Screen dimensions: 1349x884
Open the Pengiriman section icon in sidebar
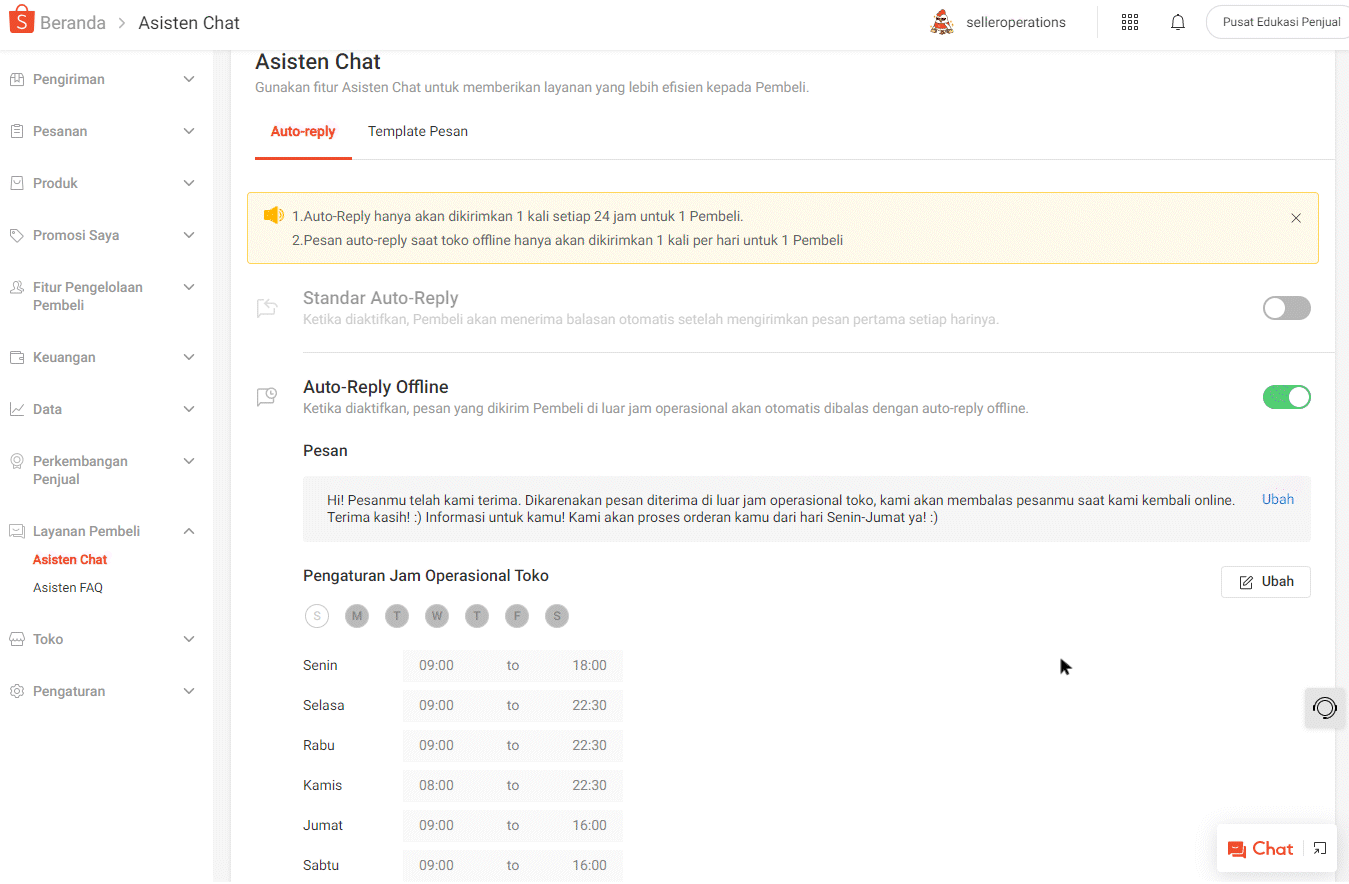[x=16, y=79]
